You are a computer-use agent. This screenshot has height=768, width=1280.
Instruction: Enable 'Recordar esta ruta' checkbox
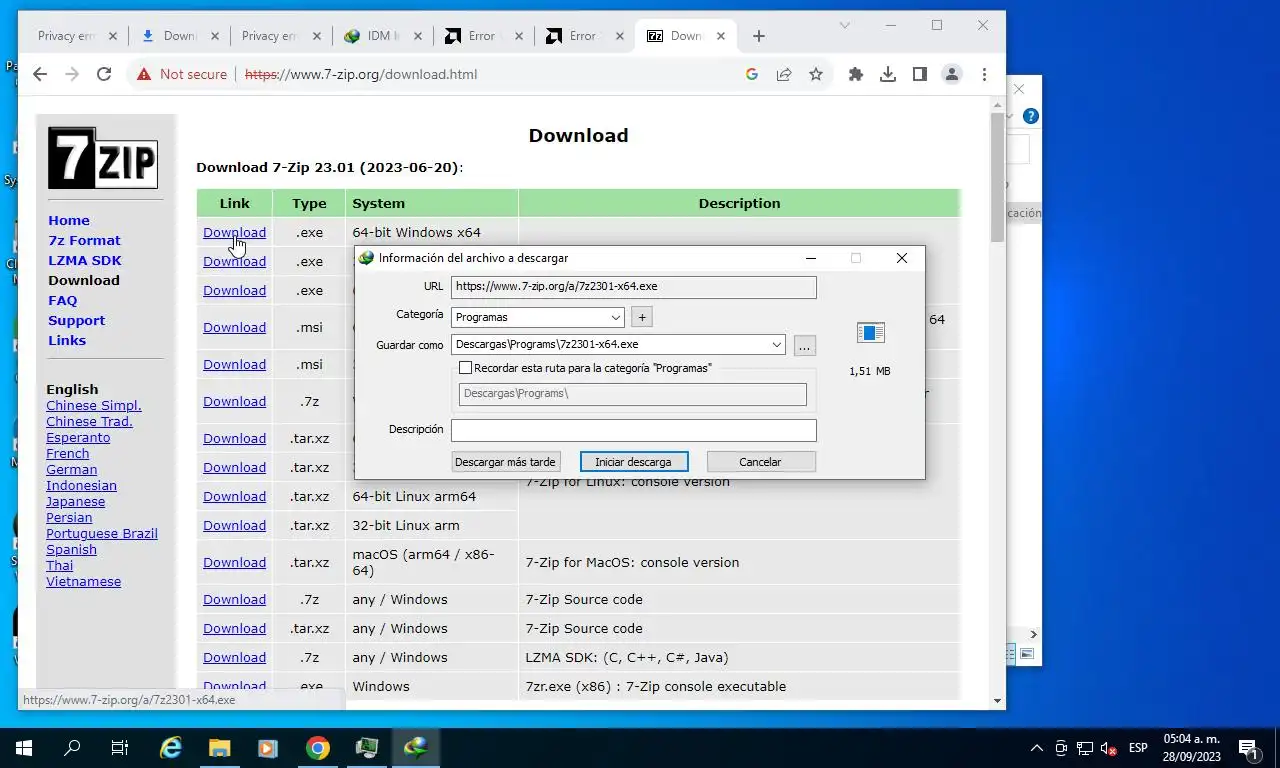pyautogui.click(x=465, y=368)
